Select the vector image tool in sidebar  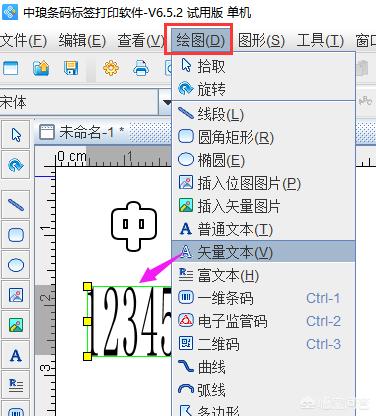coord(16,325)
